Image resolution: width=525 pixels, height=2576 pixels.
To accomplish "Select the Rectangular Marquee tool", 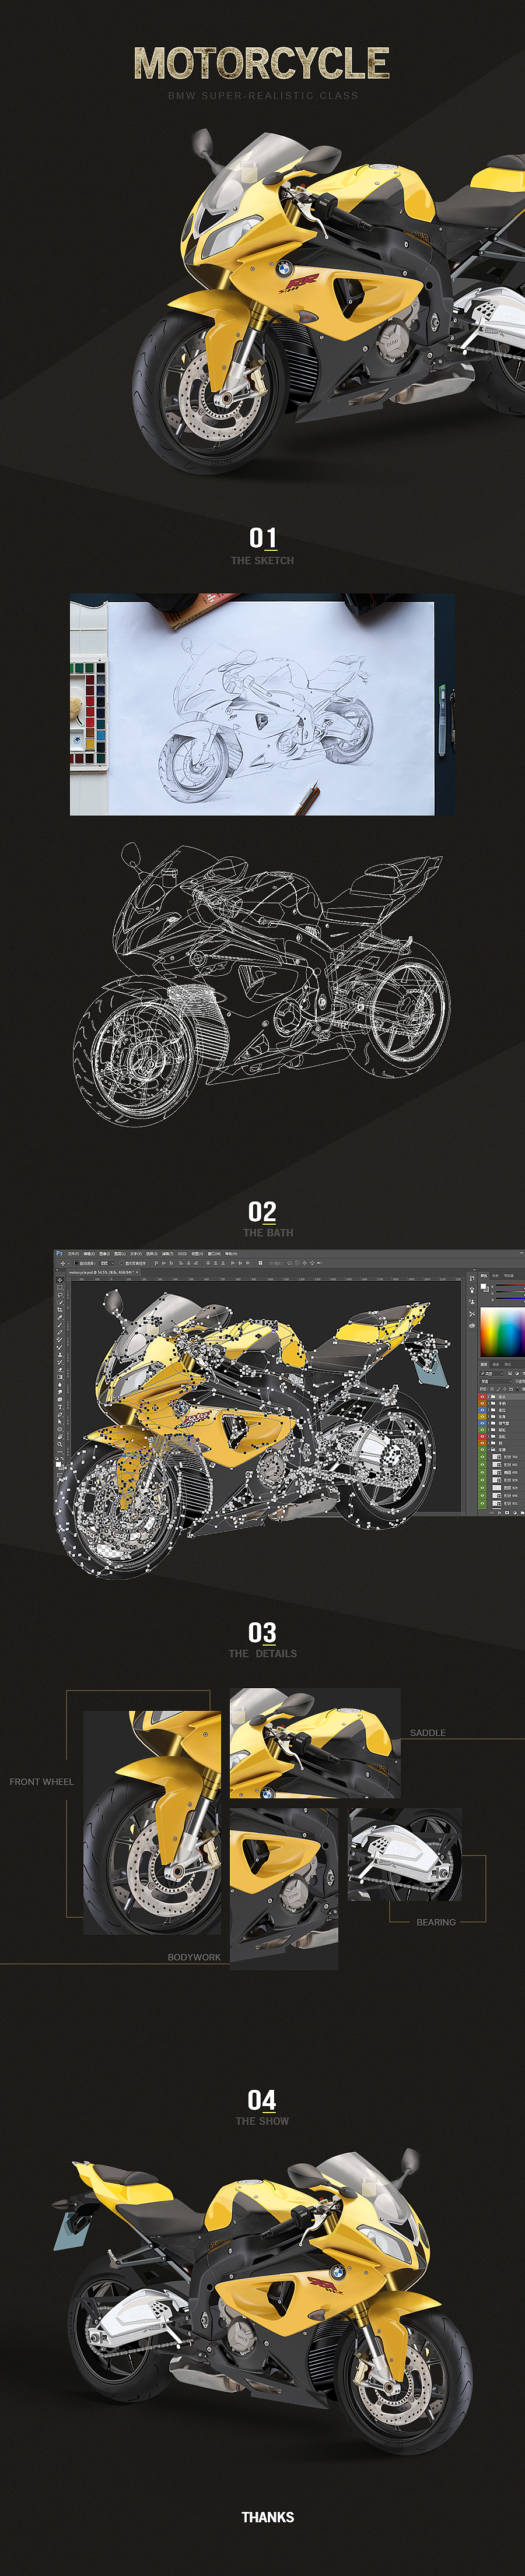I will (60, 1288).
